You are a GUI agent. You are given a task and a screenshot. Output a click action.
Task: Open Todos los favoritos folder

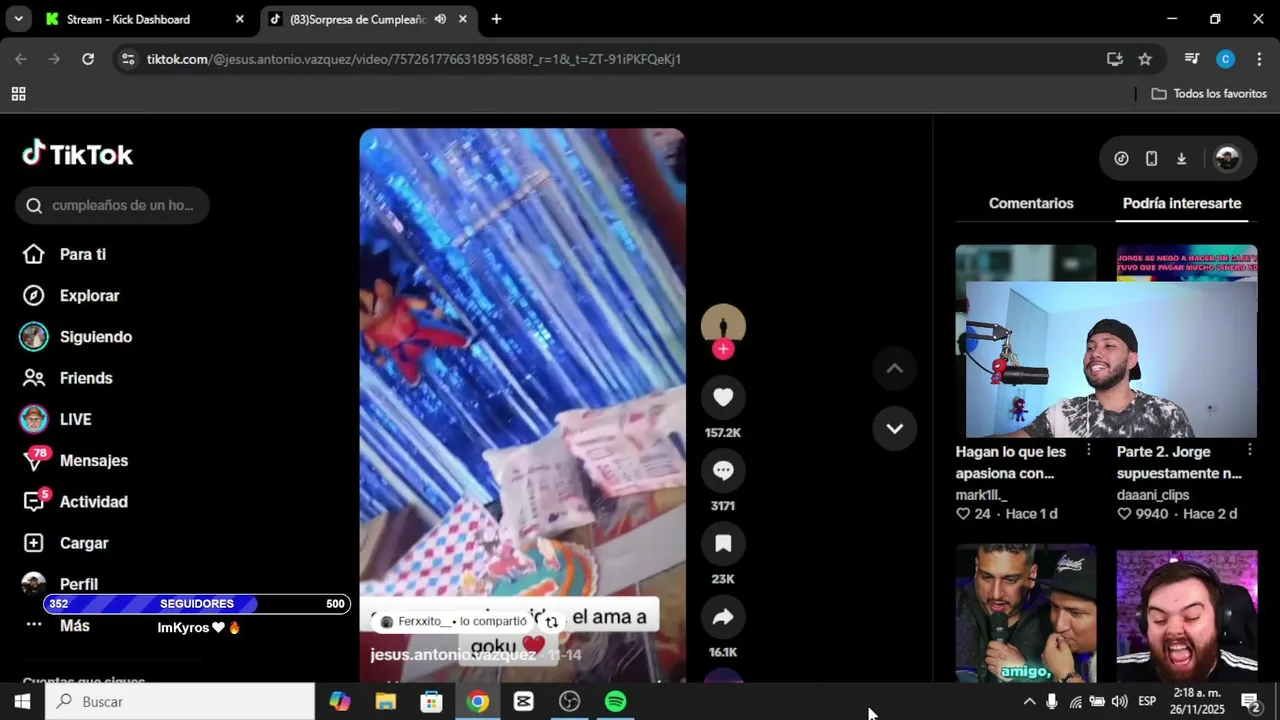pos(1209,93)
